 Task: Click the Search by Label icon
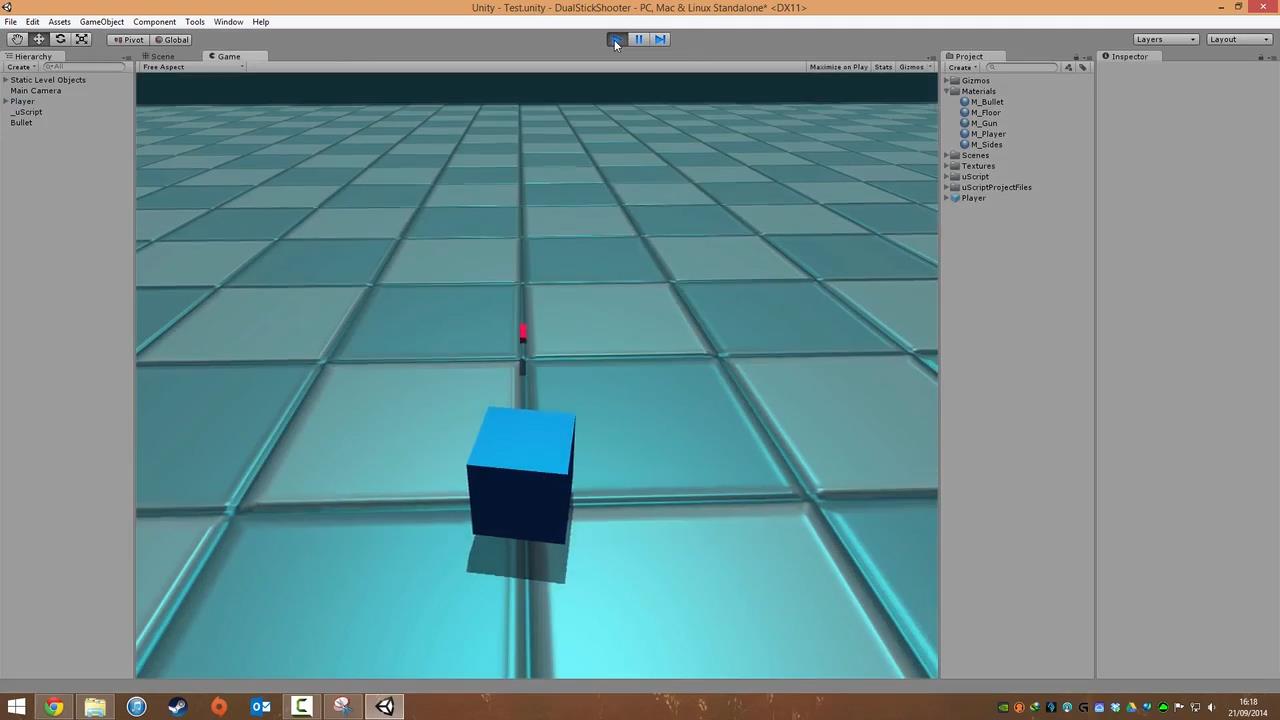point(1083,67)
